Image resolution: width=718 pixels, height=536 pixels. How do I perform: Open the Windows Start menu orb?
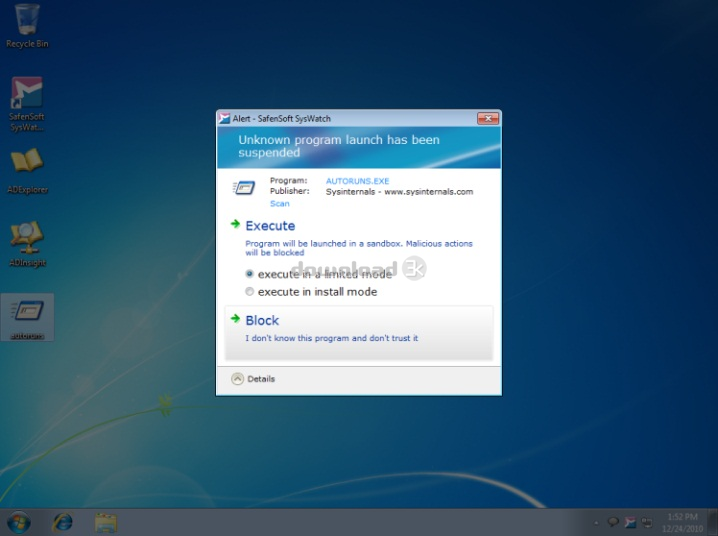coord(19,522)
